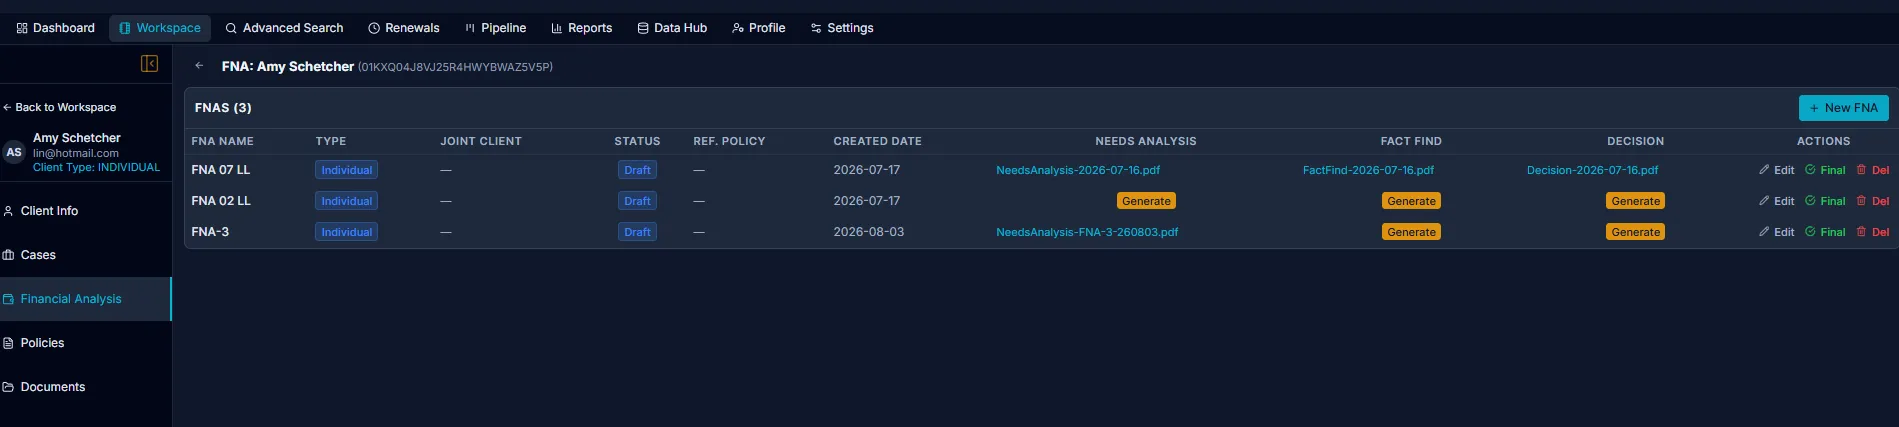Click the FNAS (3) panel heading
1899x427 pixels.
(x=223, y=107)
